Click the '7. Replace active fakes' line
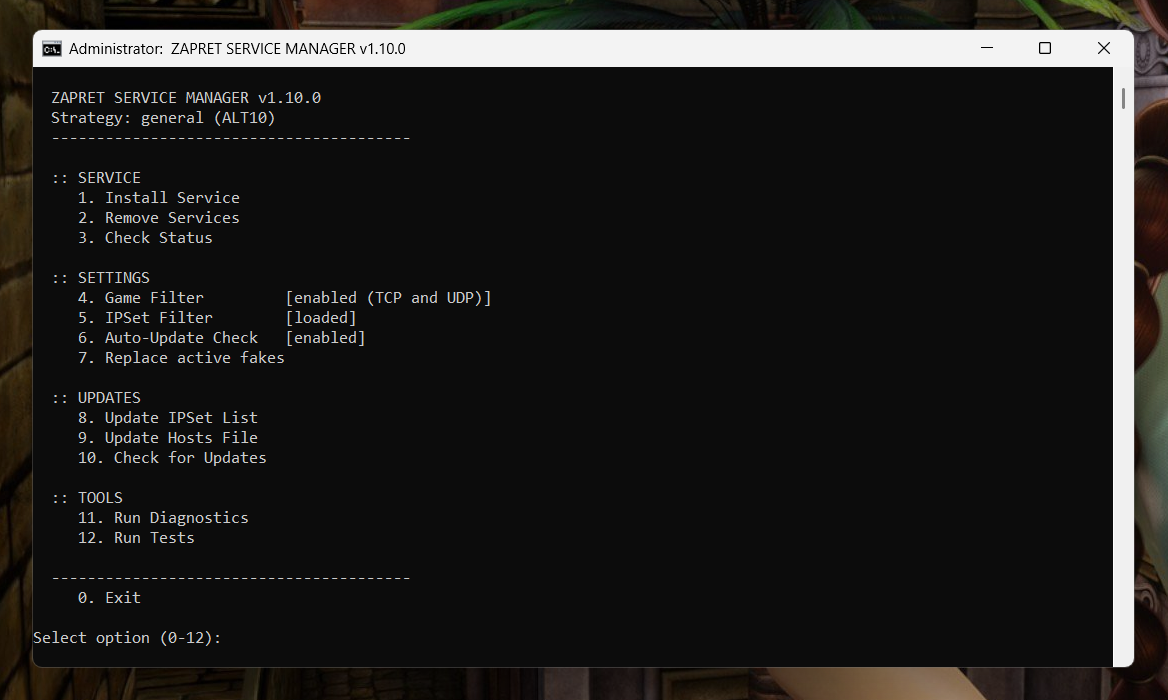 (x=181, y=357)
